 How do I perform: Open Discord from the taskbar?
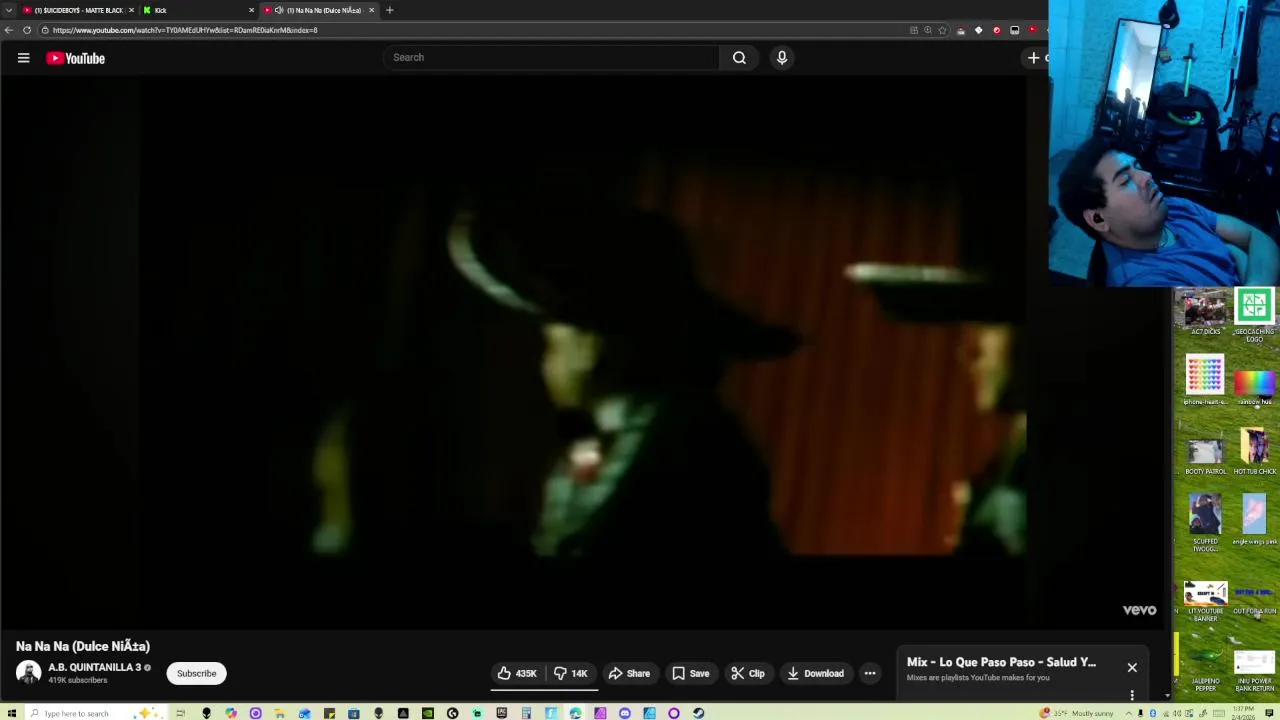(x=625, y=713)
